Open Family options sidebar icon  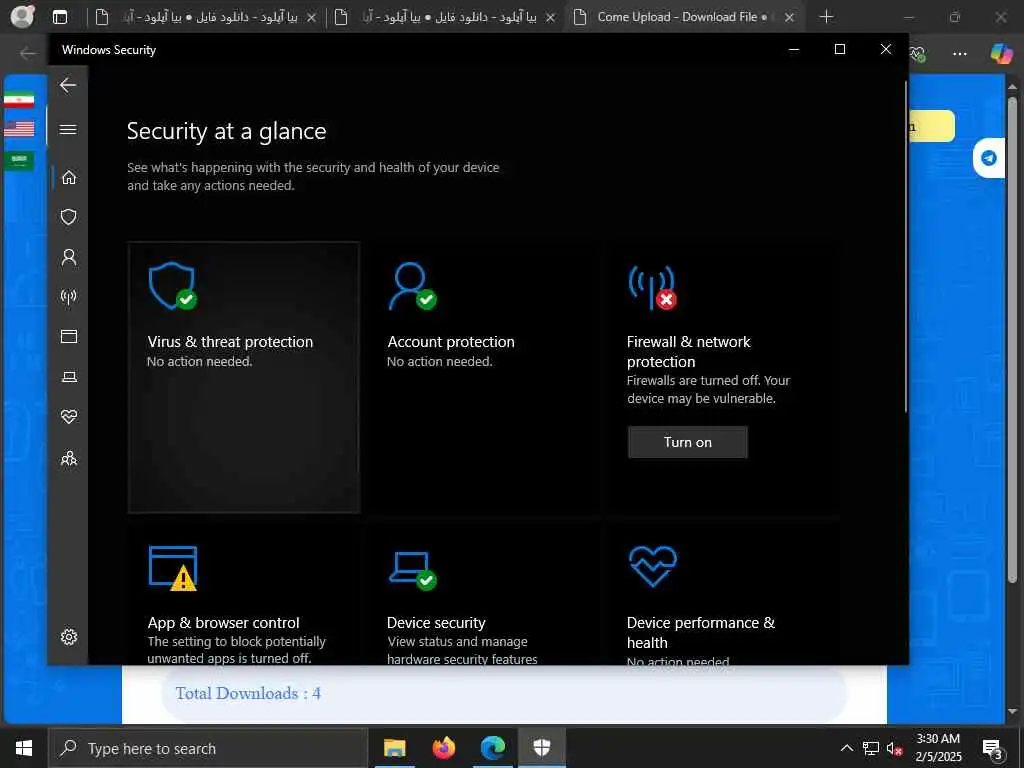(69, 458)
